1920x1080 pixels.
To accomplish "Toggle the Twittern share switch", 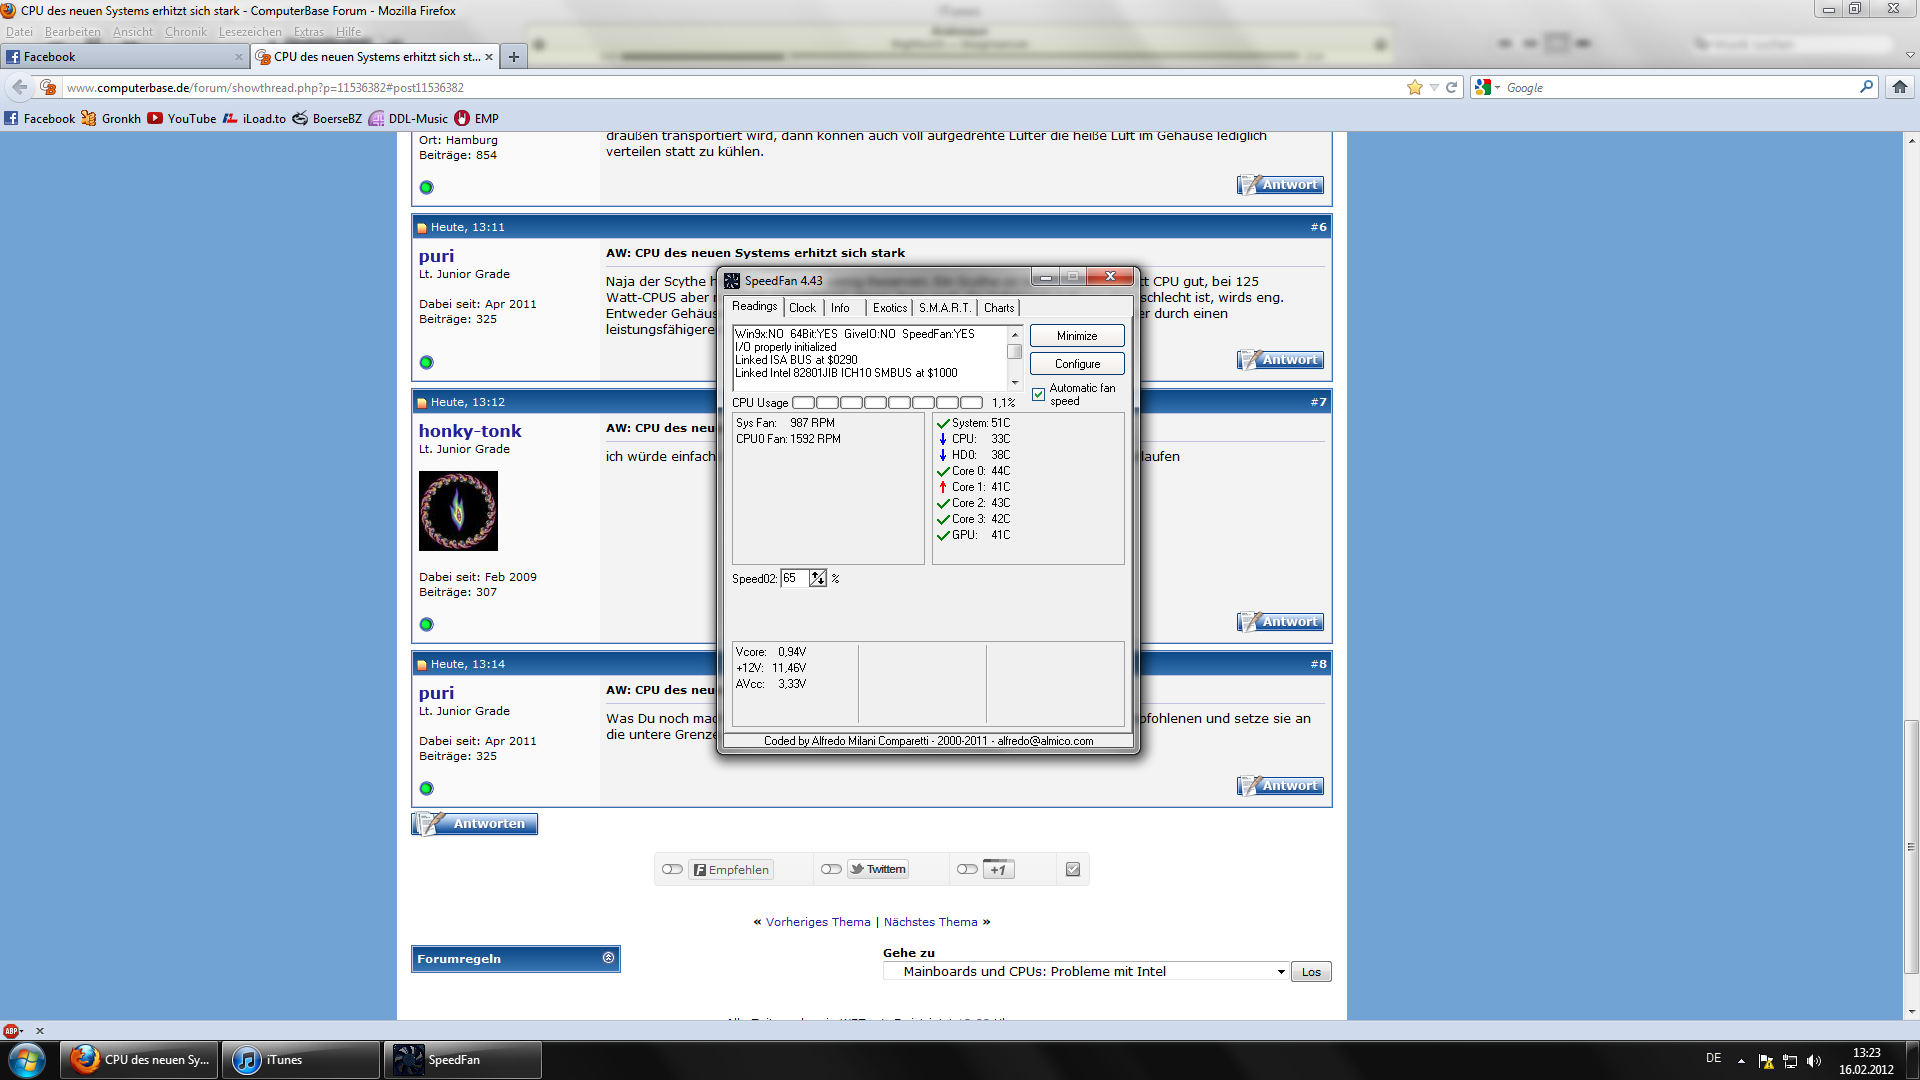I will point(831,869).
